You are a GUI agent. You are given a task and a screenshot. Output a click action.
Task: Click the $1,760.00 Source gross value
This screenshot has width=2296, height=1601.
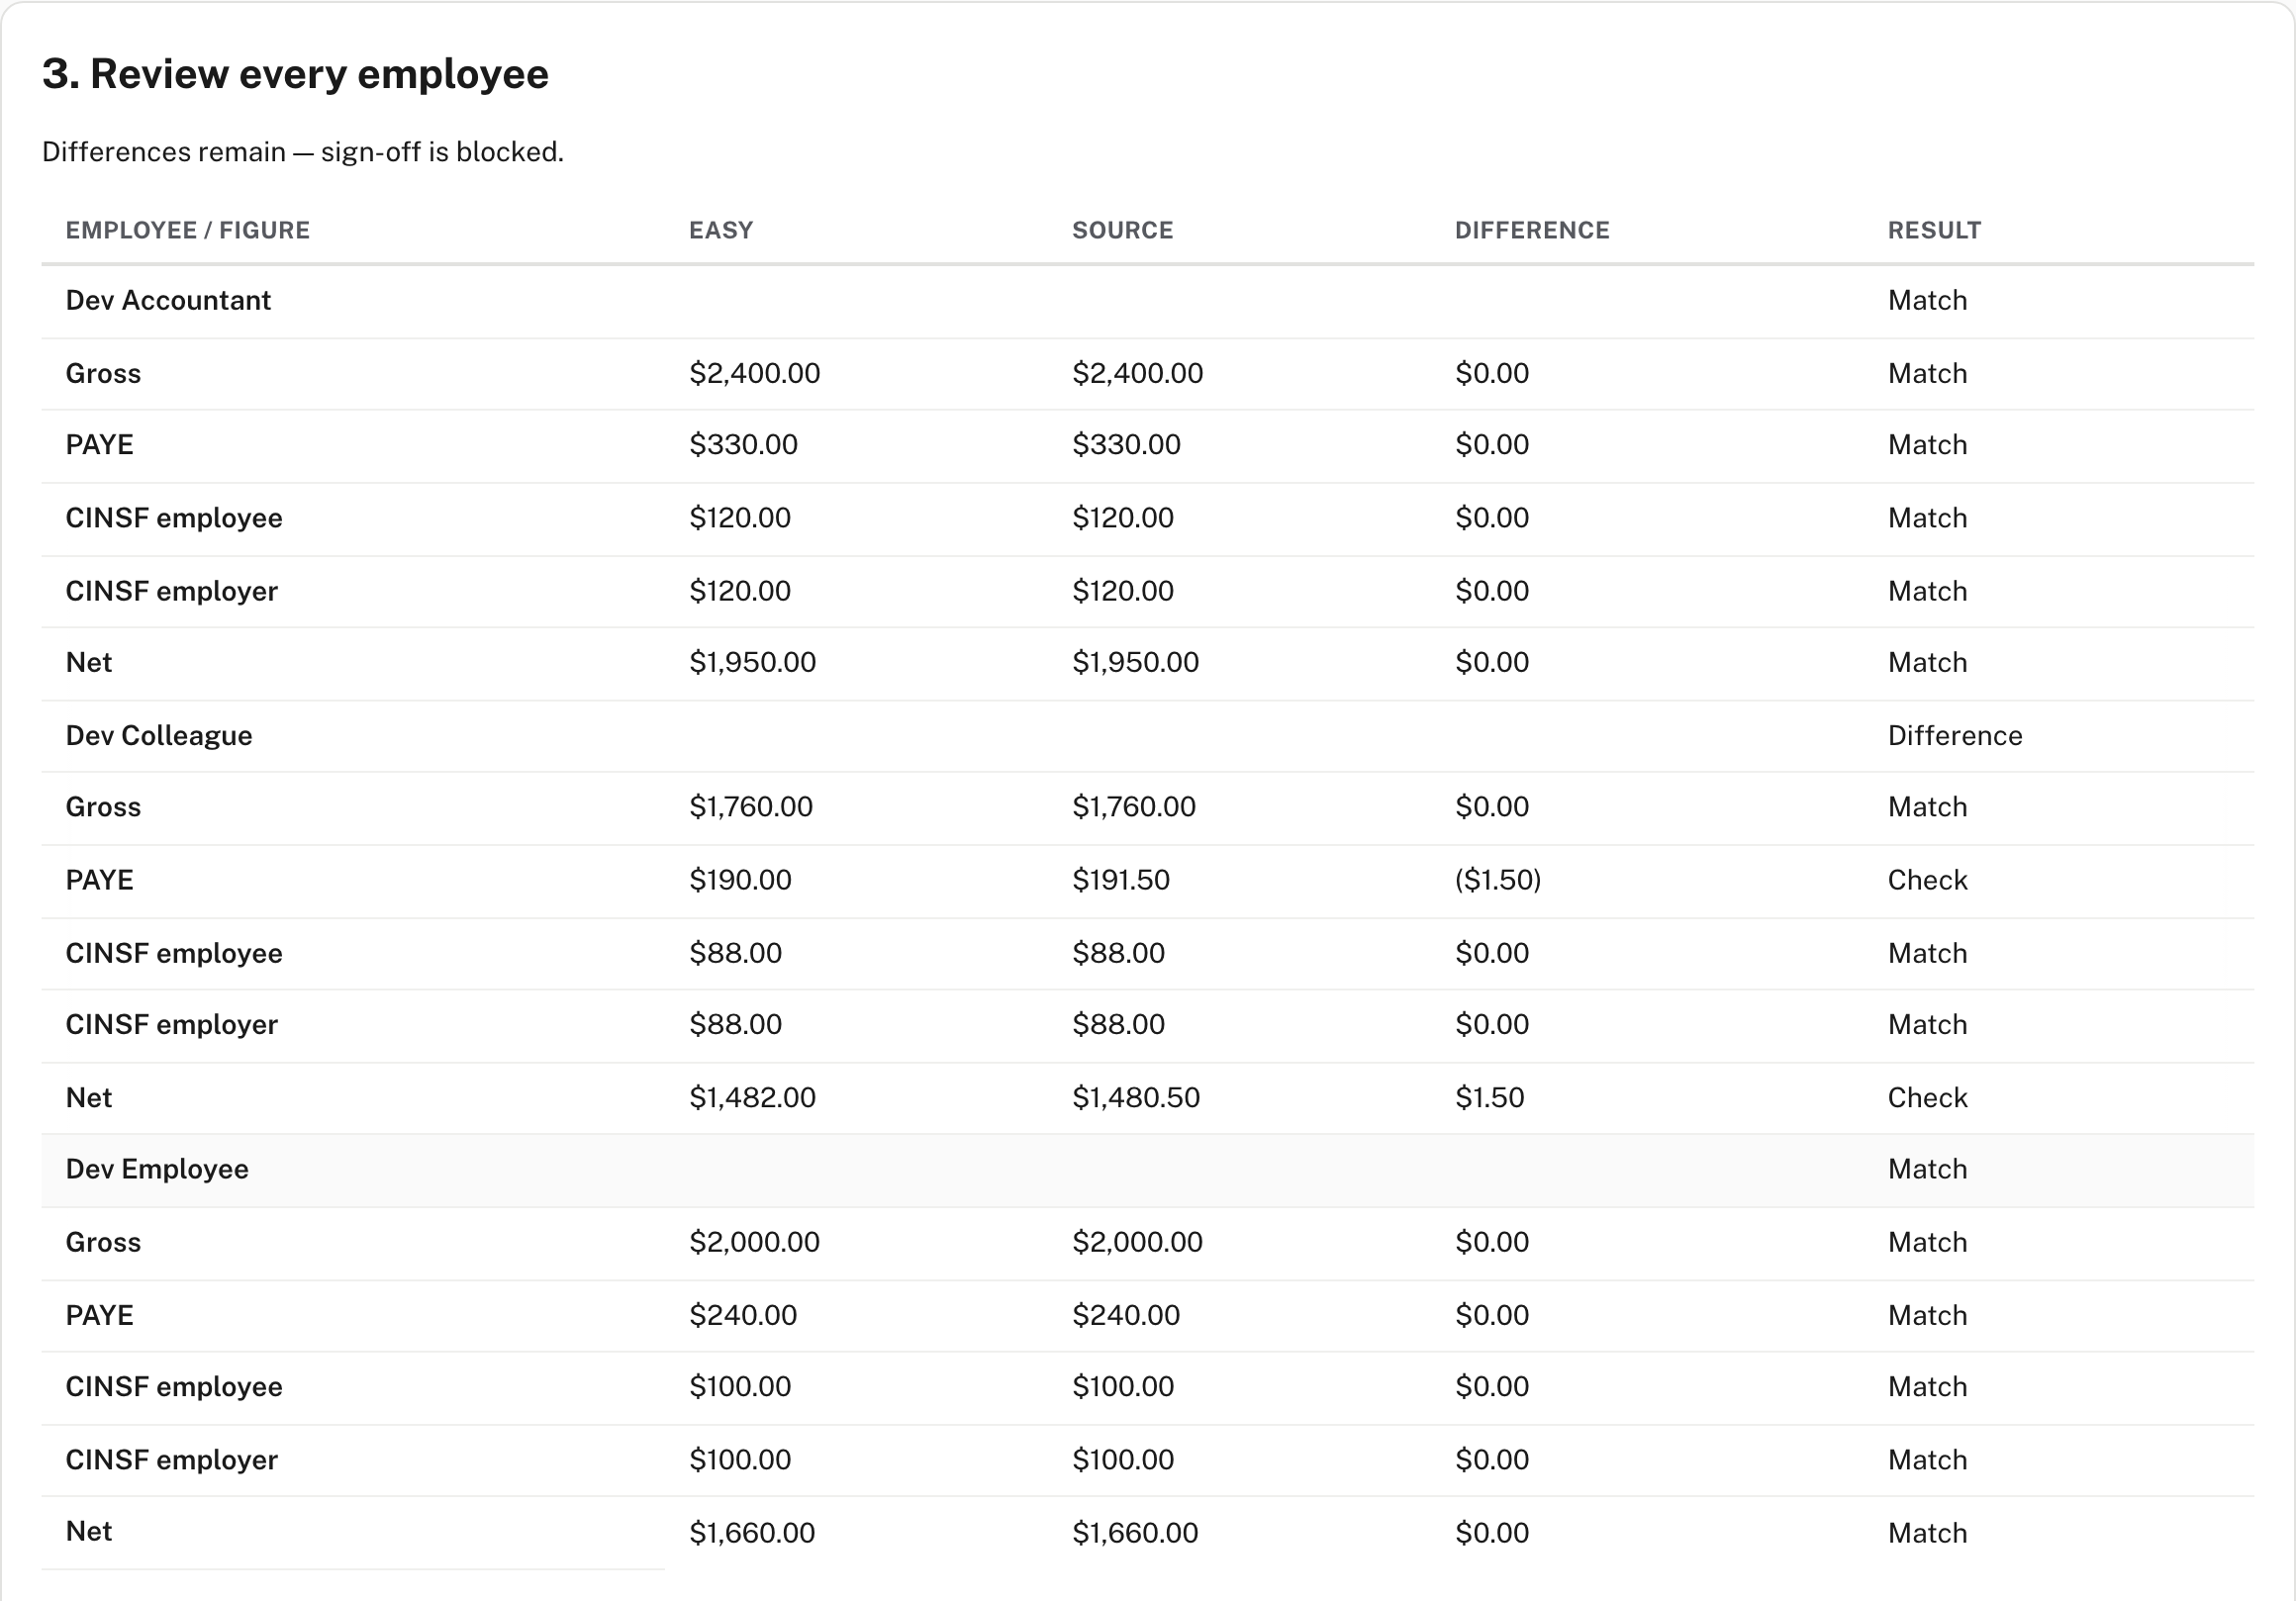[1134, 807]
